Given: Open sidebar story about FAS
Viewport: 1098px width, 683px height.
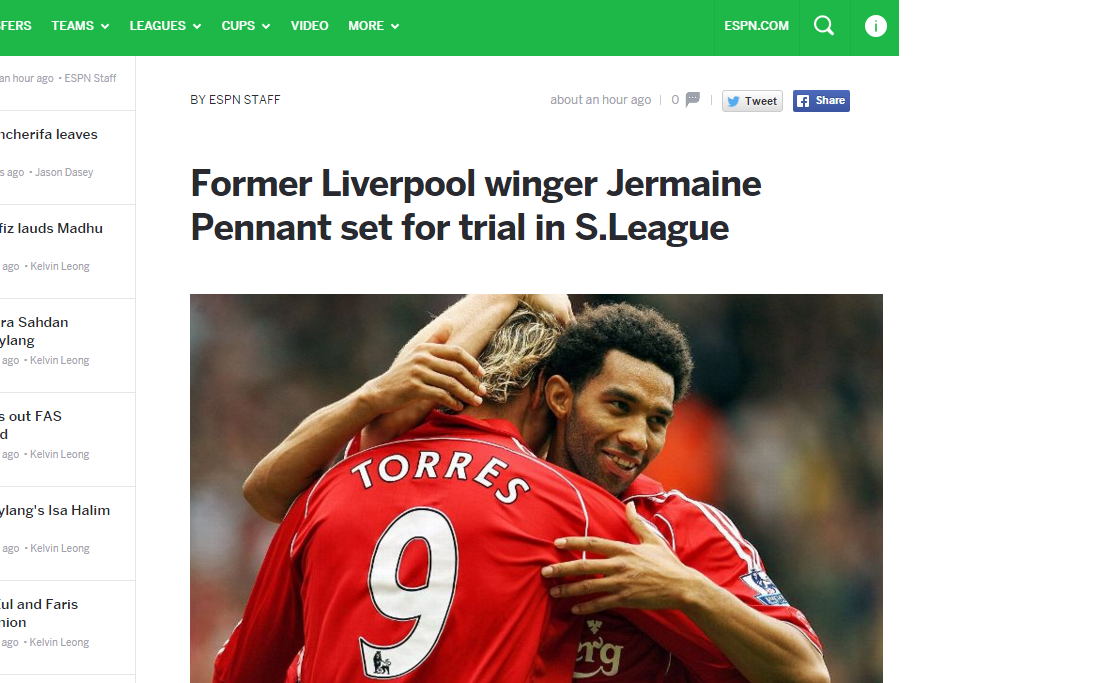Looking at the screenshot, I should click(31, 425).
